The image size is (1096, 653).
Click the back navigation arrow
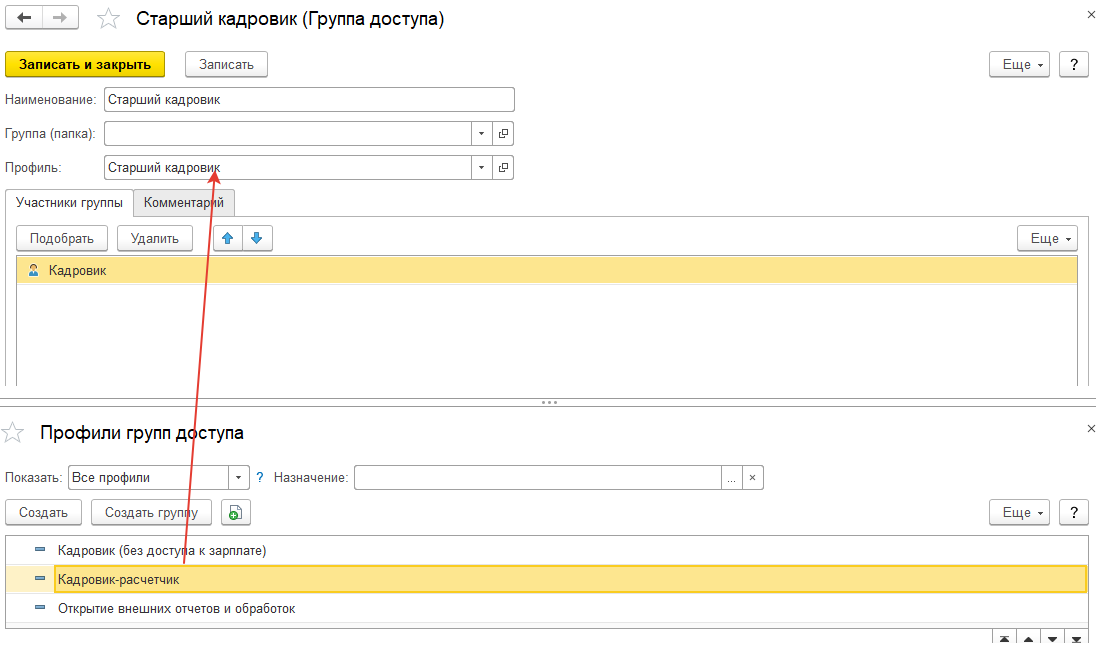(24, 19)
